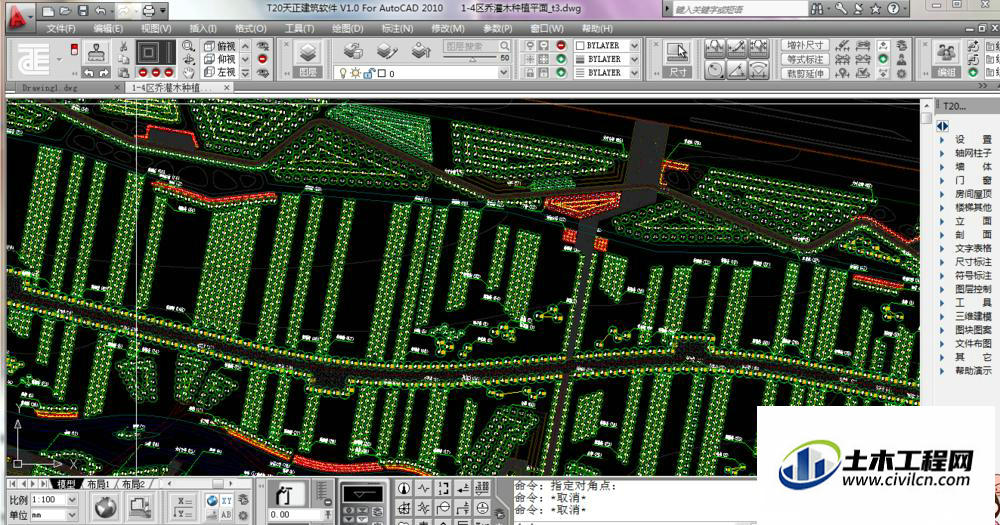1000x525 pixels.
Task: Choose 左视 left view
Action: pos(219,72)
